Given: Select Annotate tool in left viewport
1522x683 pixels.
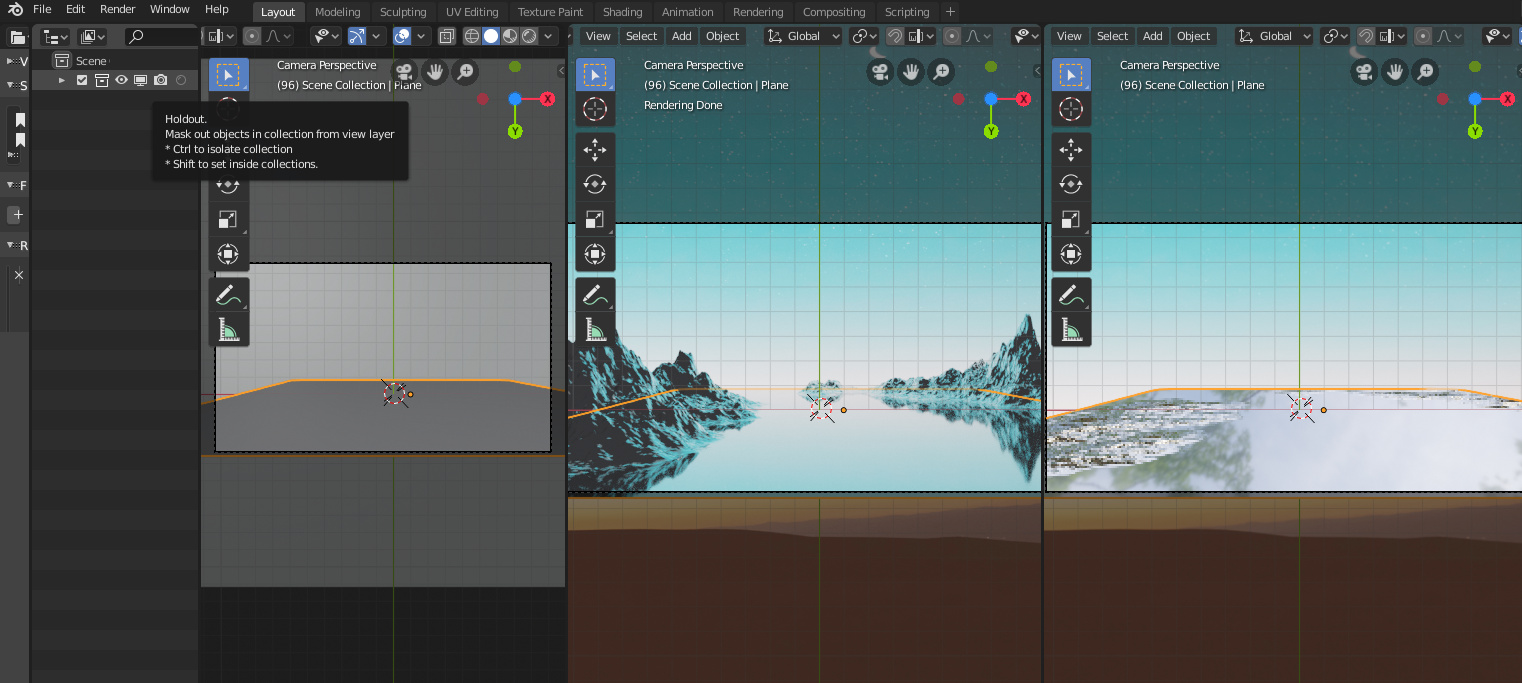Looking at the screenshot, I should pos(228,295).
